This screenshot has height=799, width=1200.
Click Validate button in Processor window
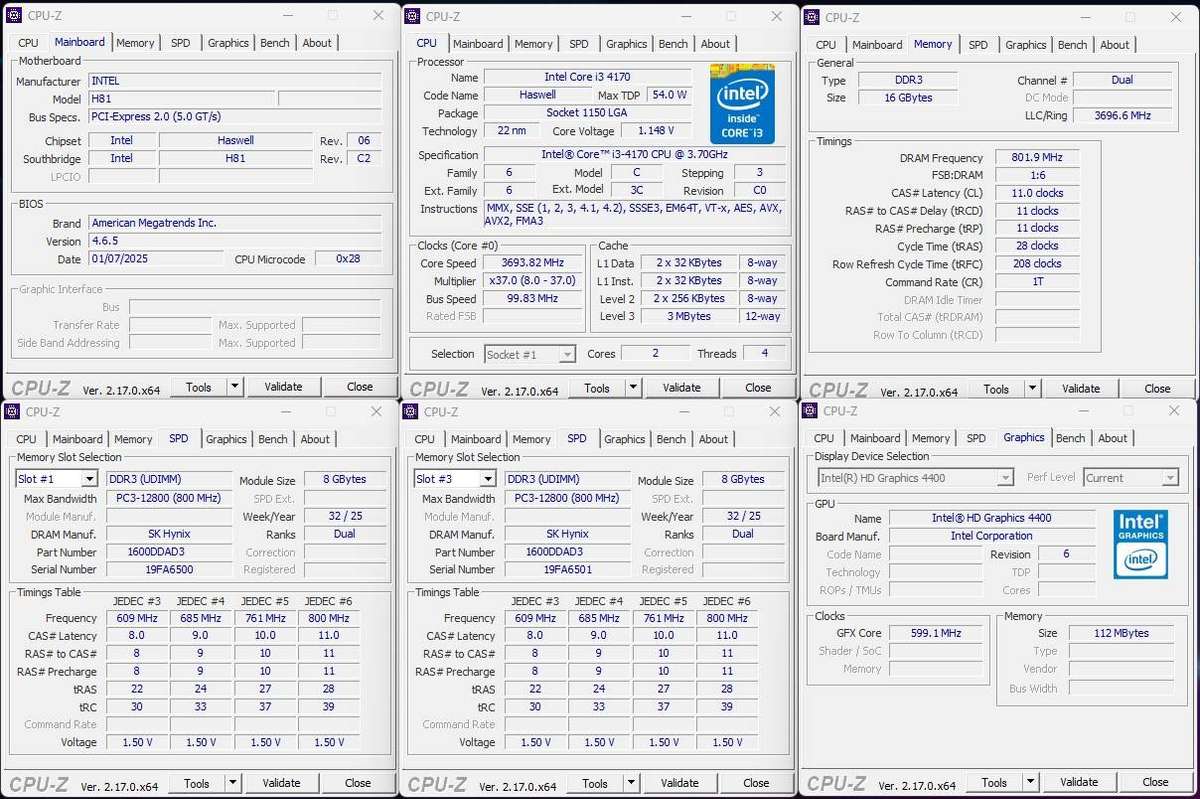click(682, 388)
